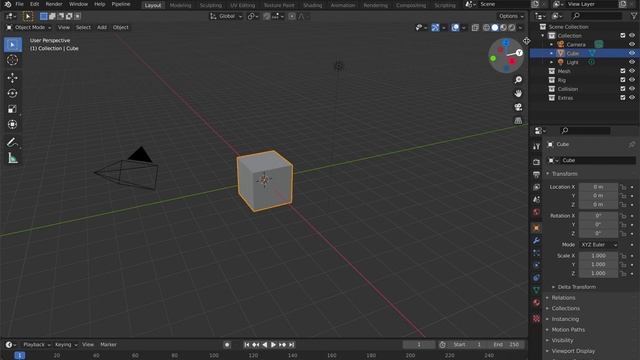The height and width of the screenshot is (360, 640).
Task: Open the XYZ Euler rotation mode dropdown
Action: pos(599,244)
